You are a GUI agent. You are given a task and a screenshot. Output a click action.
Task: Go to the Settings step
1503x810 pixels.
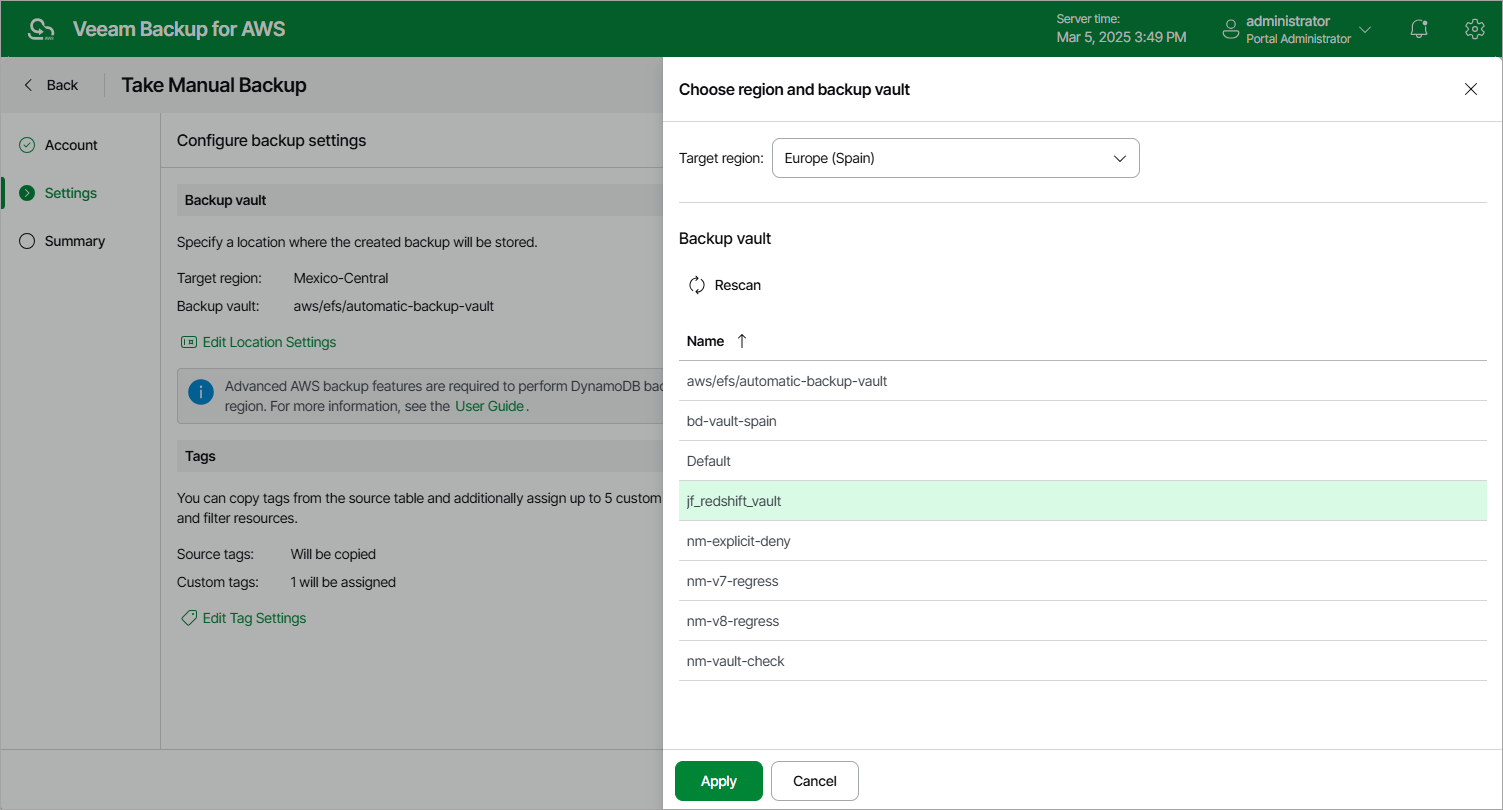pos(71,193)
